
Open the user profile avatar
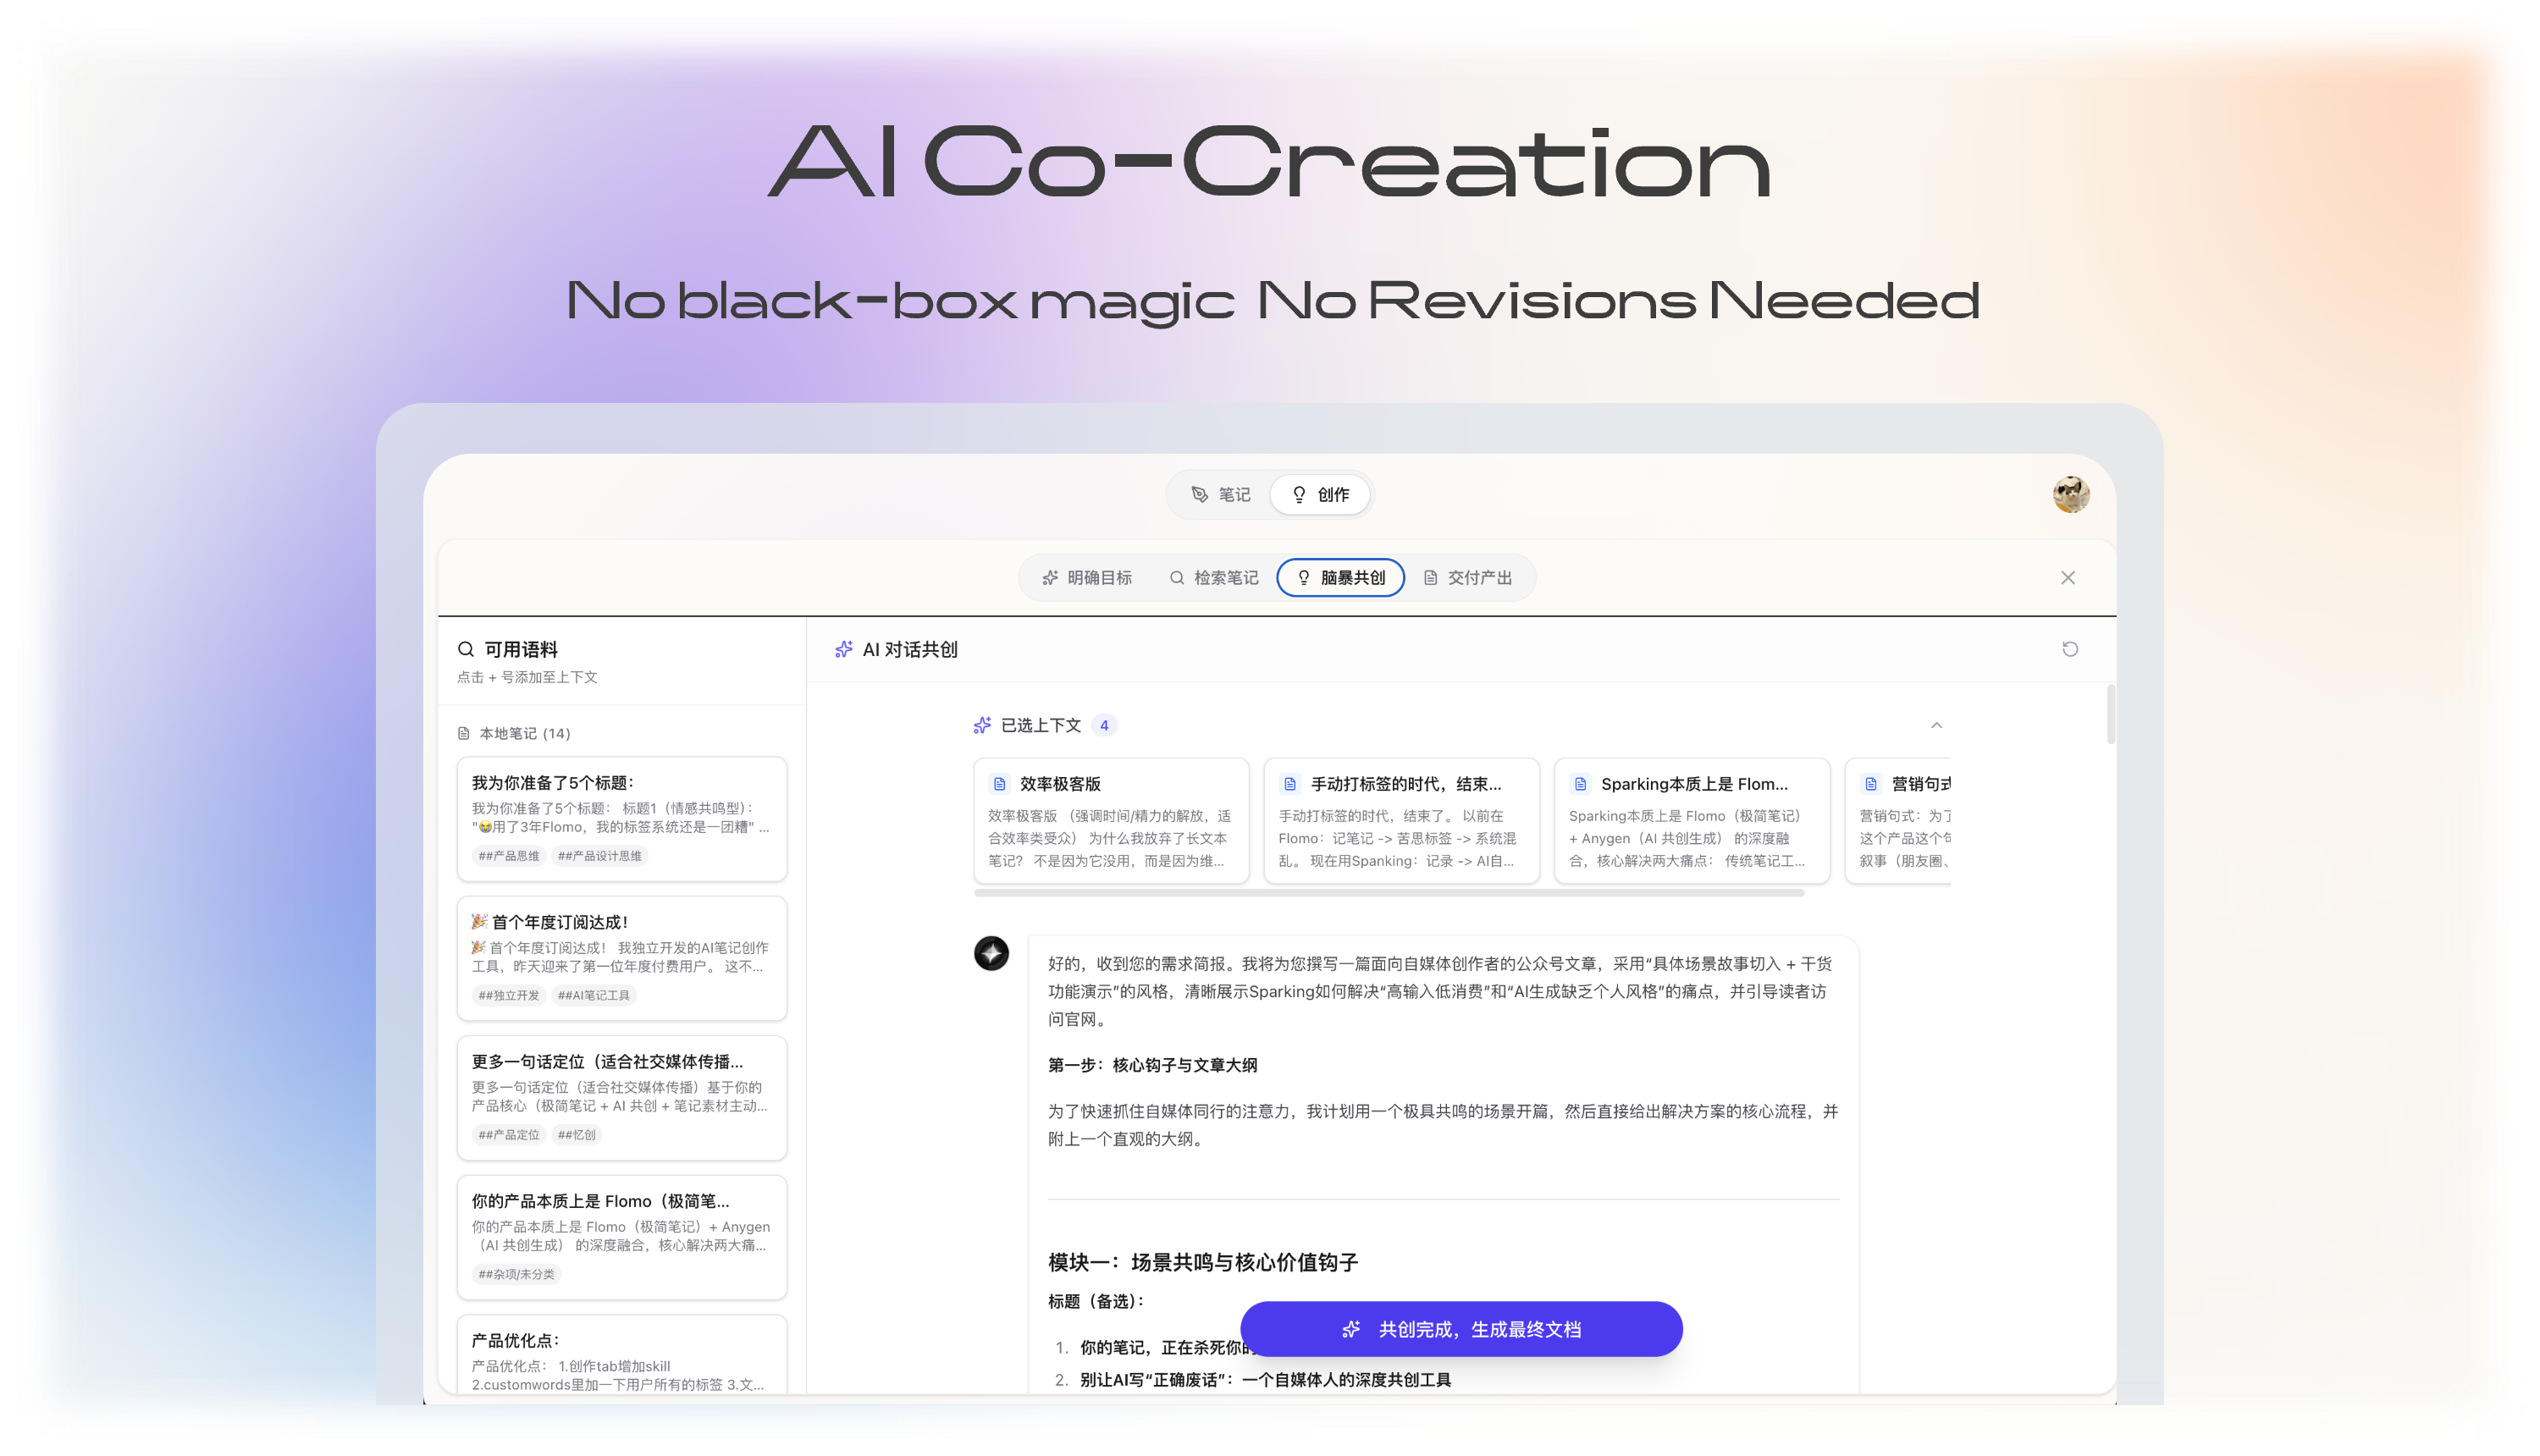(2072, 494)
